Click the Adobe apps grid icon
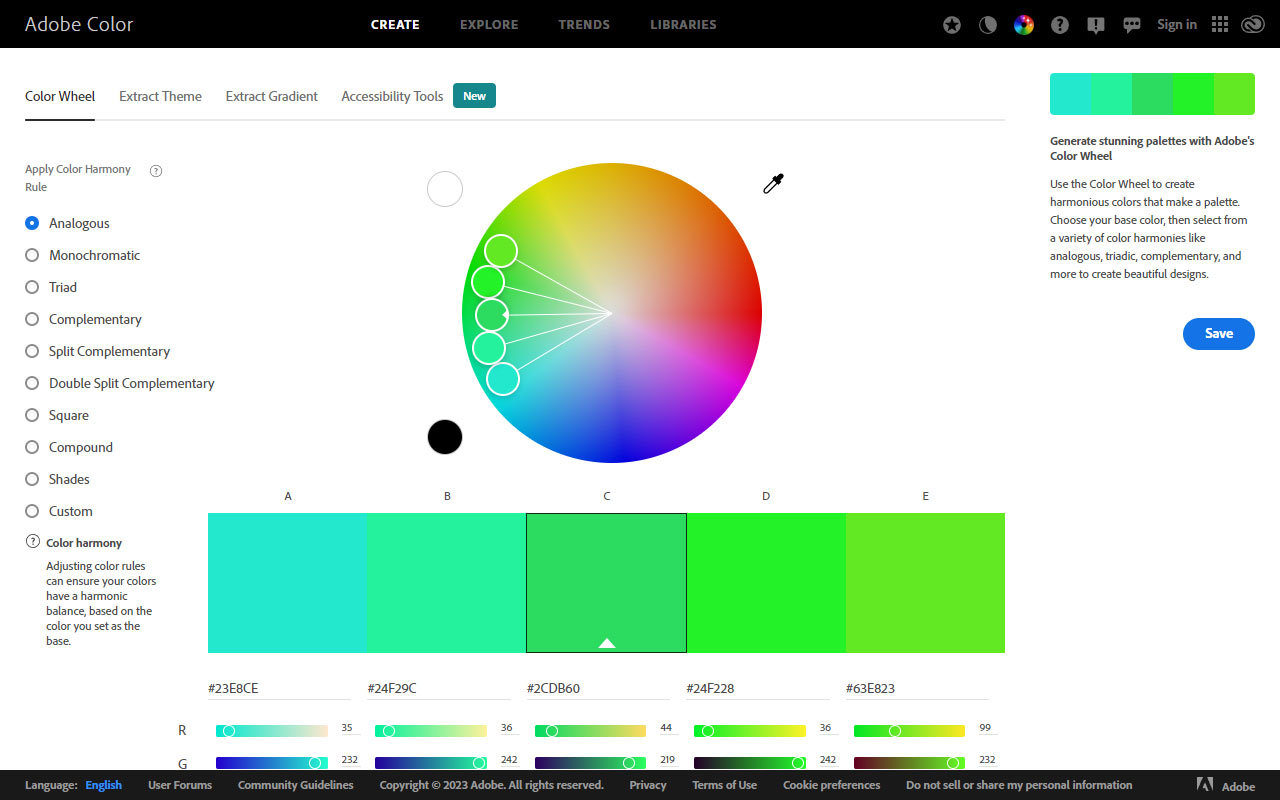Image resolution: width=1280 pixels, height=800 pixels. 1219,24
